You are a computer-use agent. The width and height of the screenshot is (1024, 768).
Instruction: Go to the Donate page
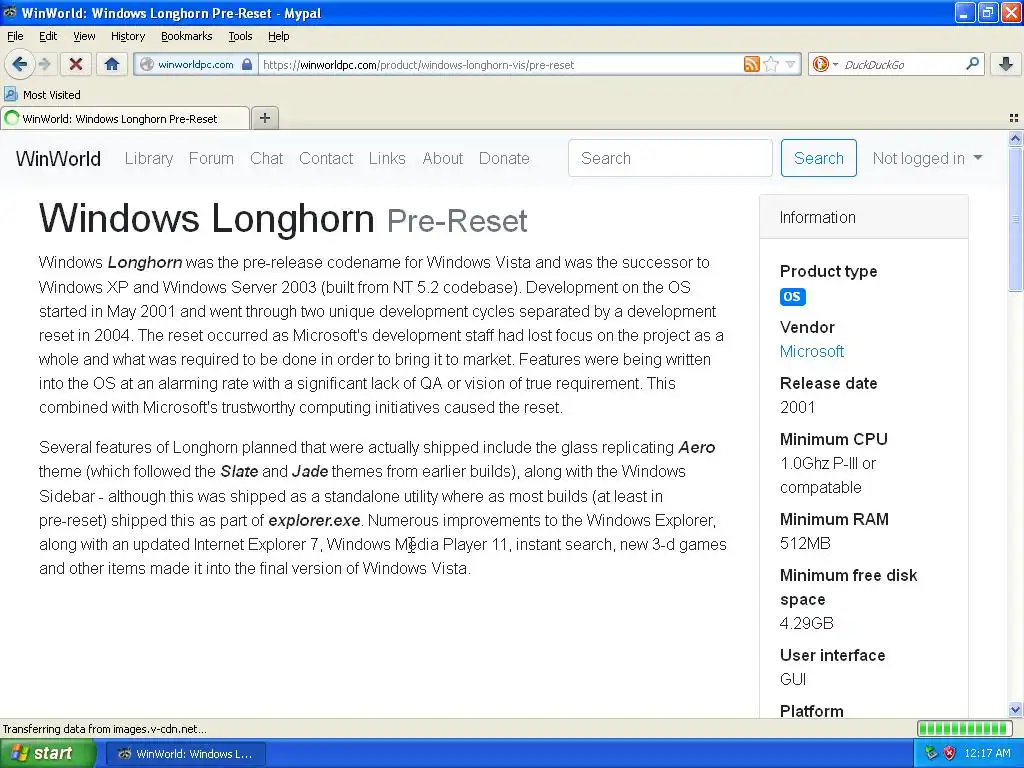(x=504, y=159)
